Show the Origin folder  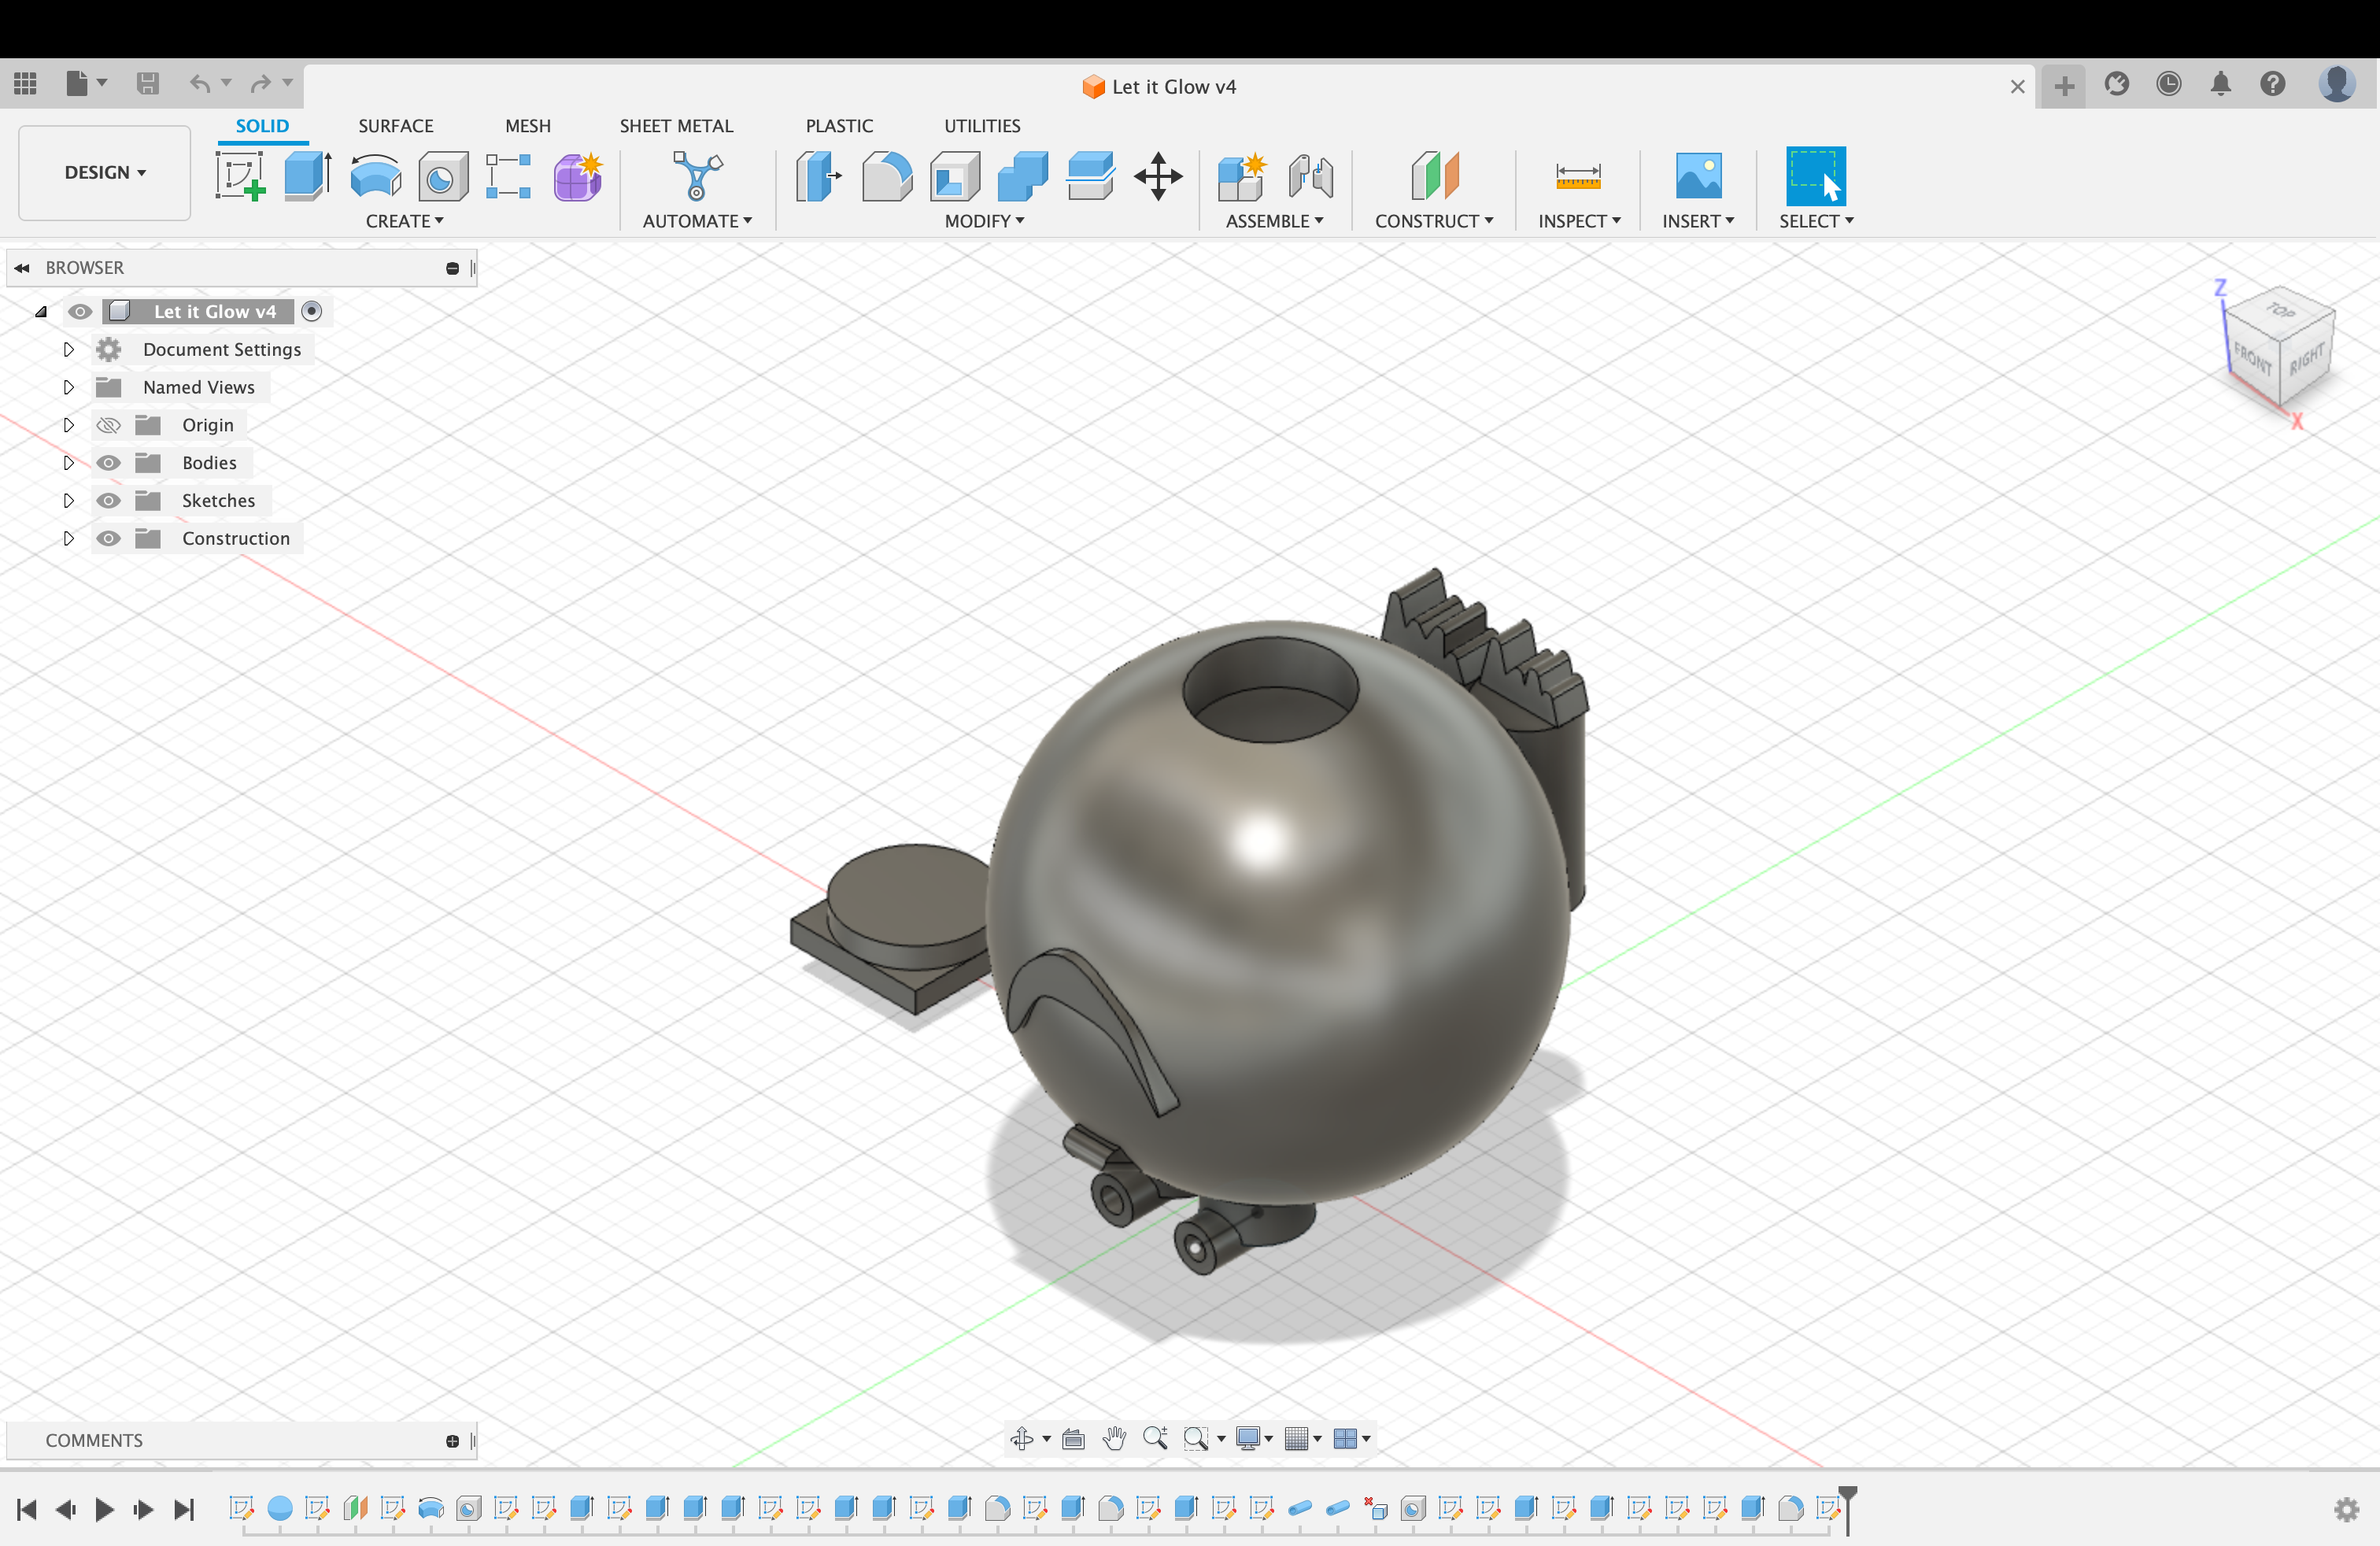[x=108, y=424]
